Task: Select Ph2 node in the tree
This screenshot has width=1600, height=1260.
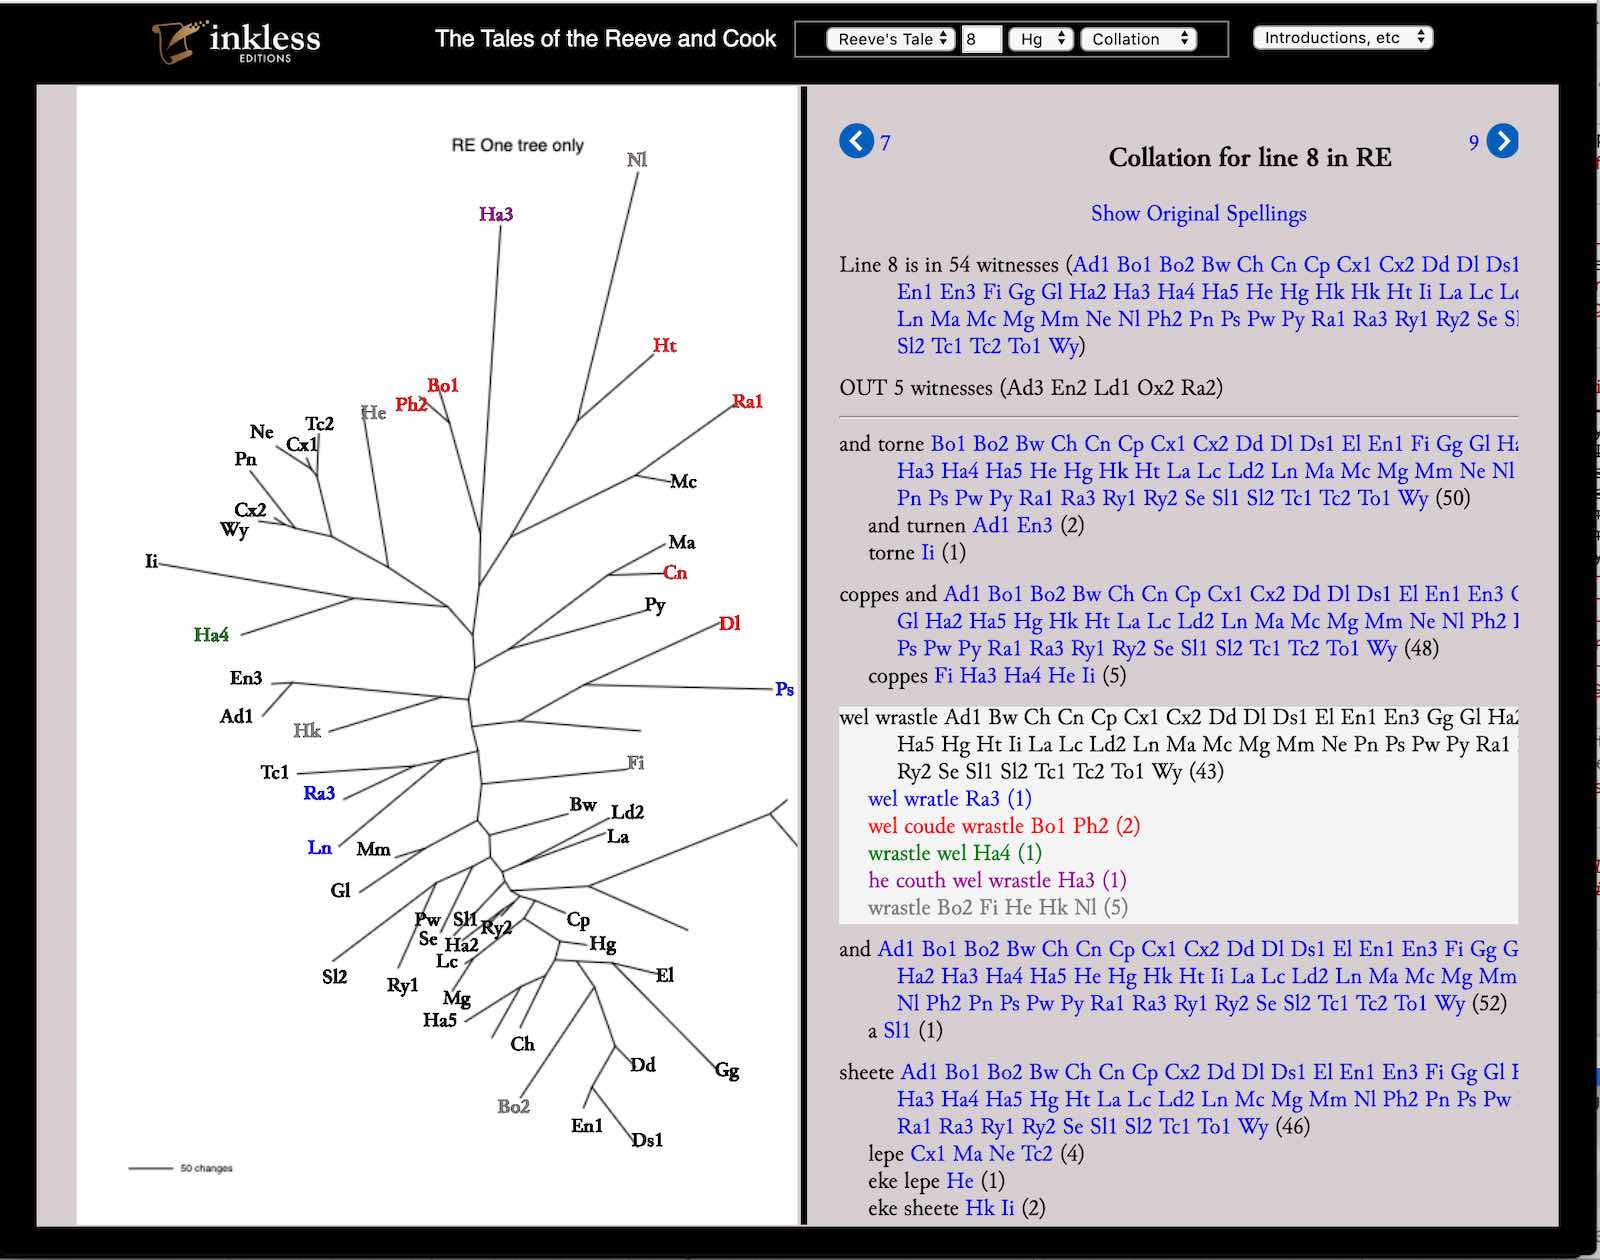Action: 411,404
